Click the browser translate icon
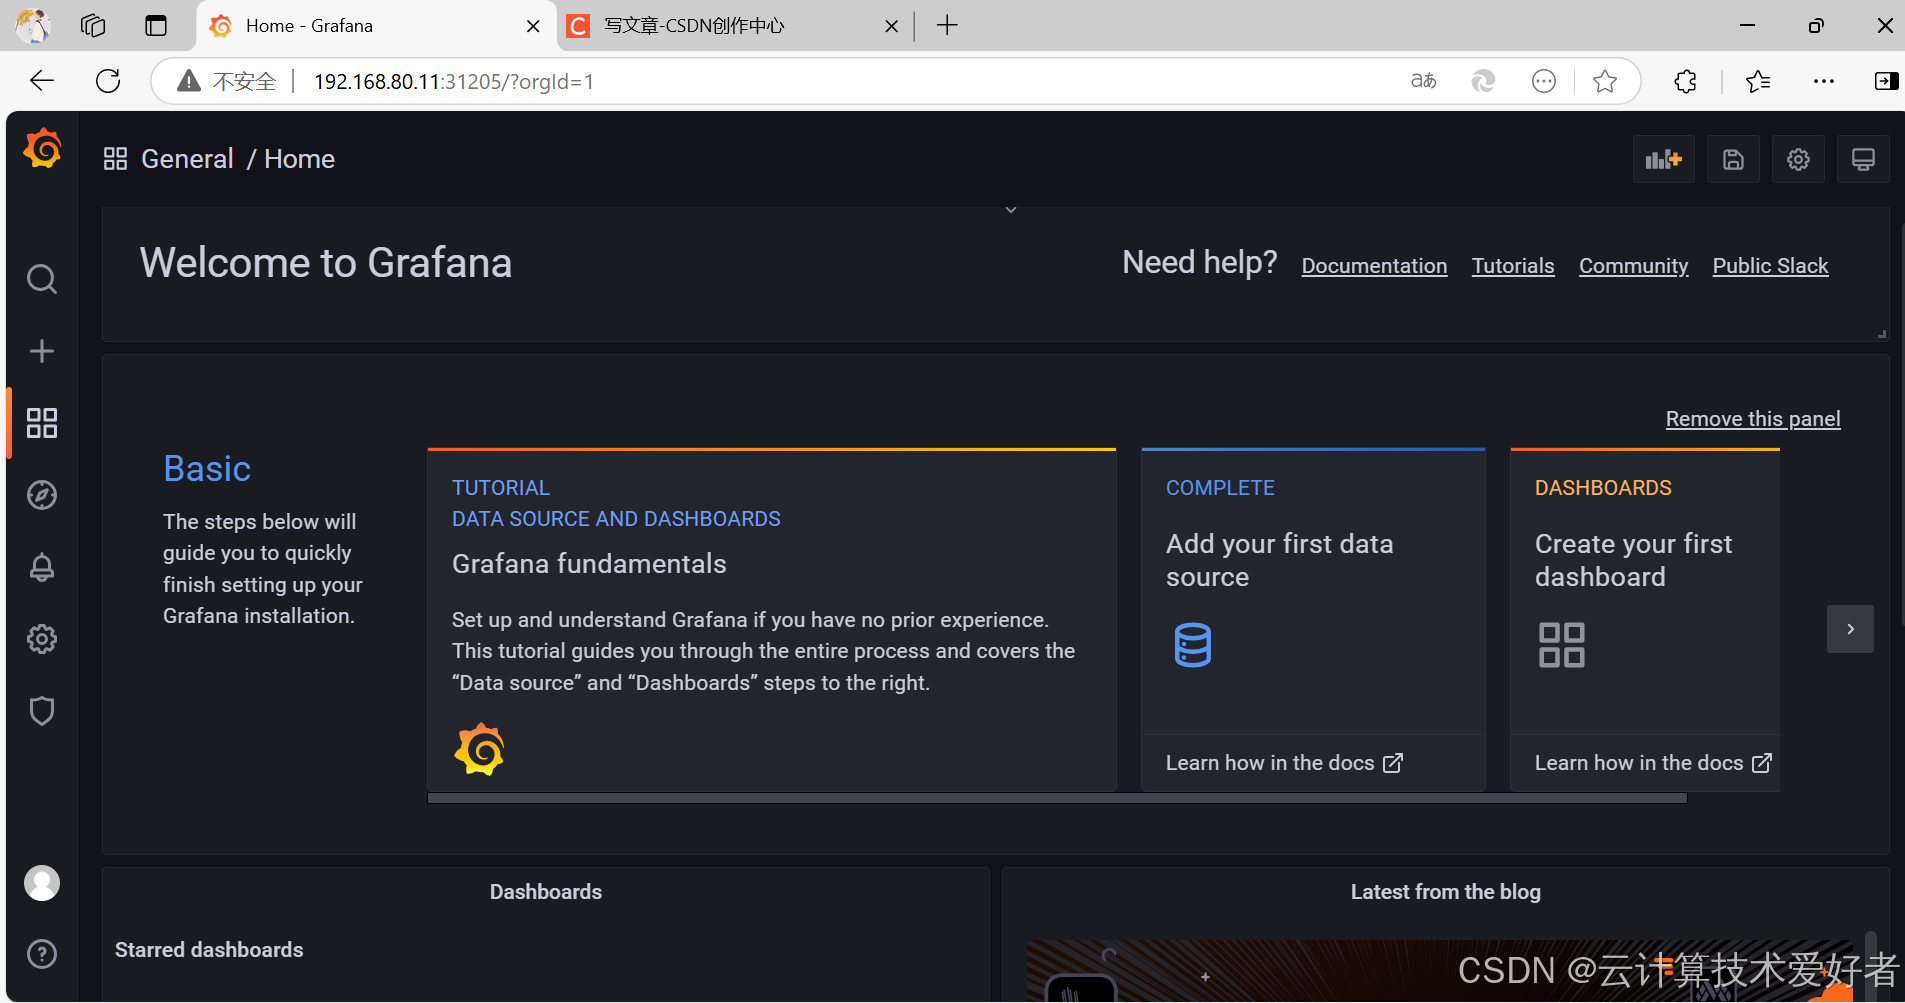This screenshot has height=1003, width=1905. click(1423, 81)
